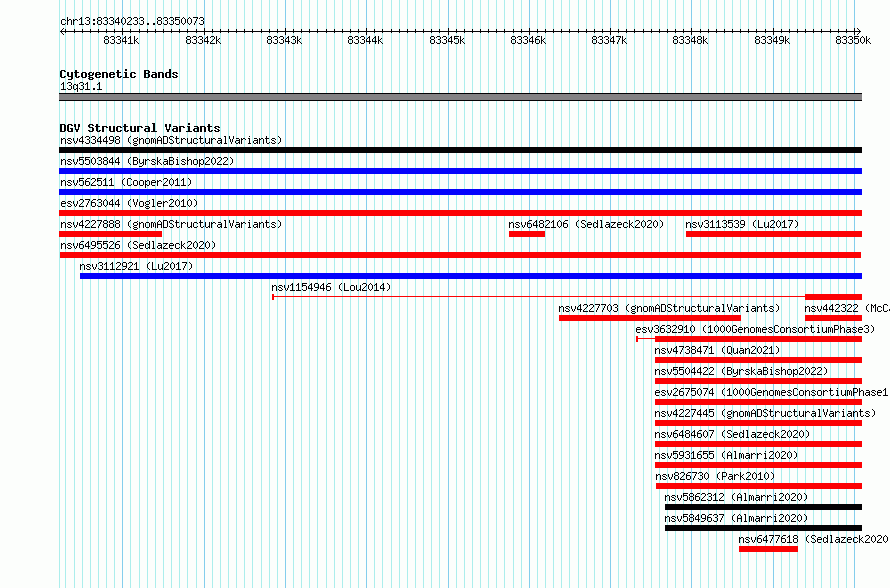
Task: Click the 83349k ruler tick label
Action: (x=773, y=40)
